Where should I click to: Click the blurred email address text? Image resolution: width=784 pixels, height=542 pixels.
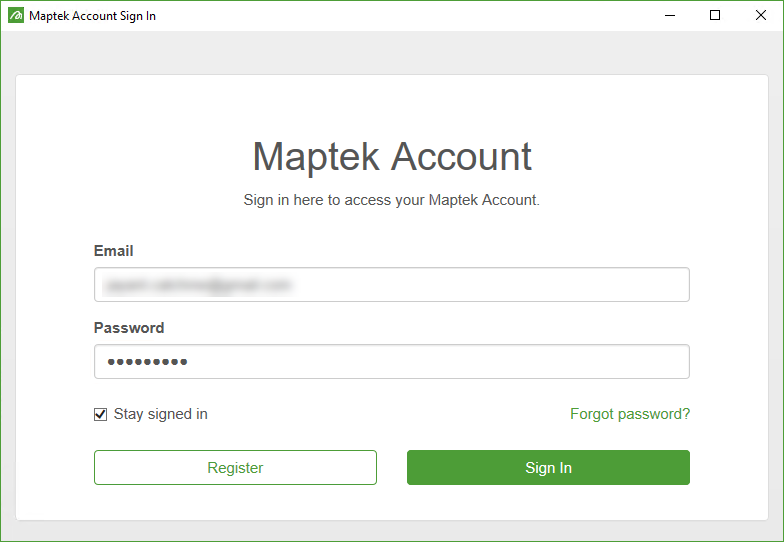pyautogui.click(x=198, y=285)
